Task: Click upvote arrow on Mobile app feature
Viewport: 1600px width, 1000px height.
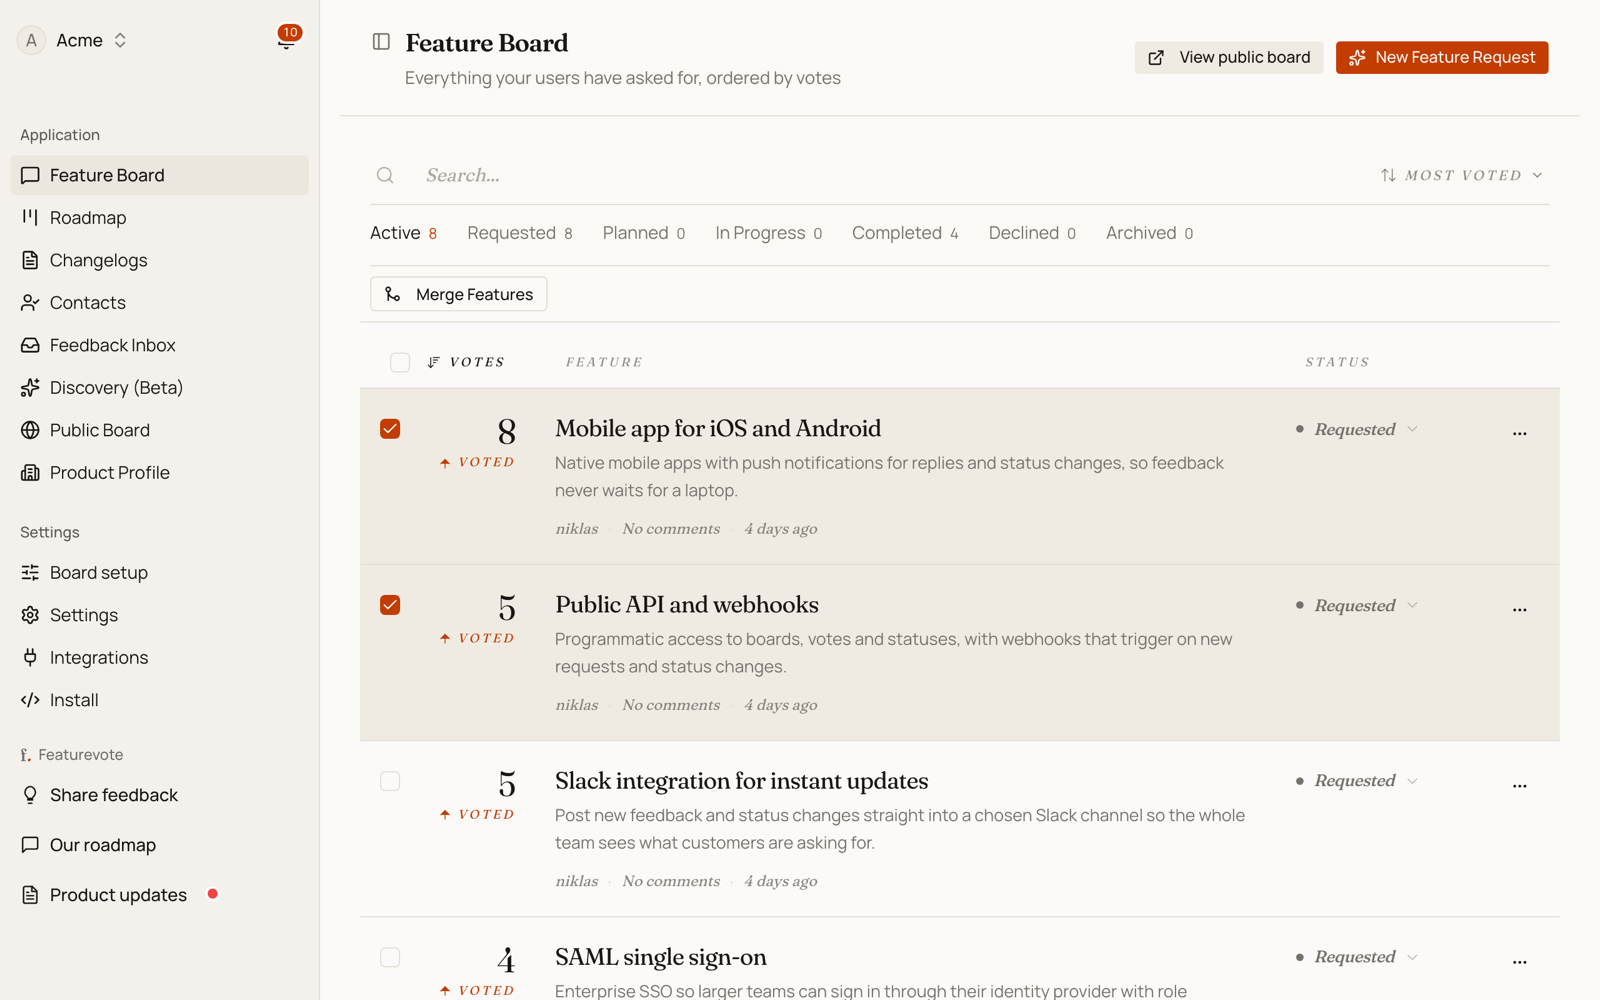Action: pos(445,462)
